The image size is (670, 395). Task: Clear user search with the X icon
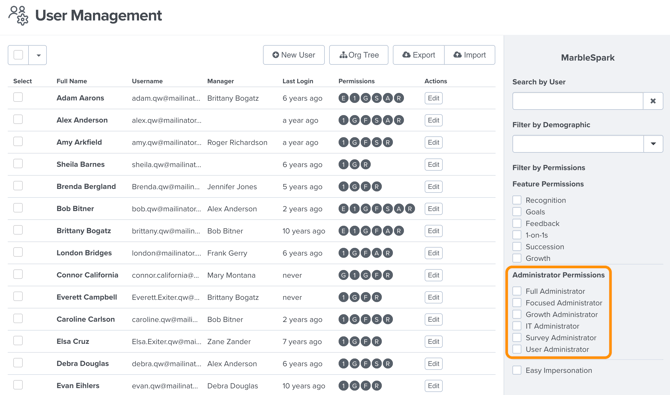pos(653,101)
